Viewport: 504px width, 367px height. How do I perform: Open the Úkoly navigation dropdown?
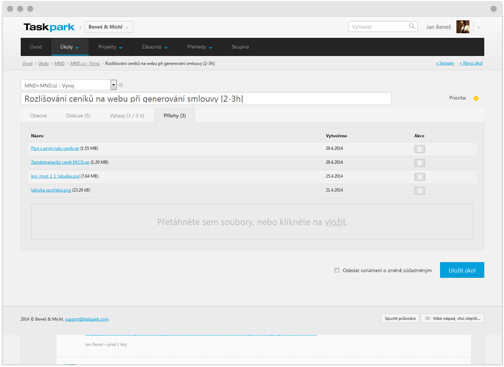coord(70,47)
